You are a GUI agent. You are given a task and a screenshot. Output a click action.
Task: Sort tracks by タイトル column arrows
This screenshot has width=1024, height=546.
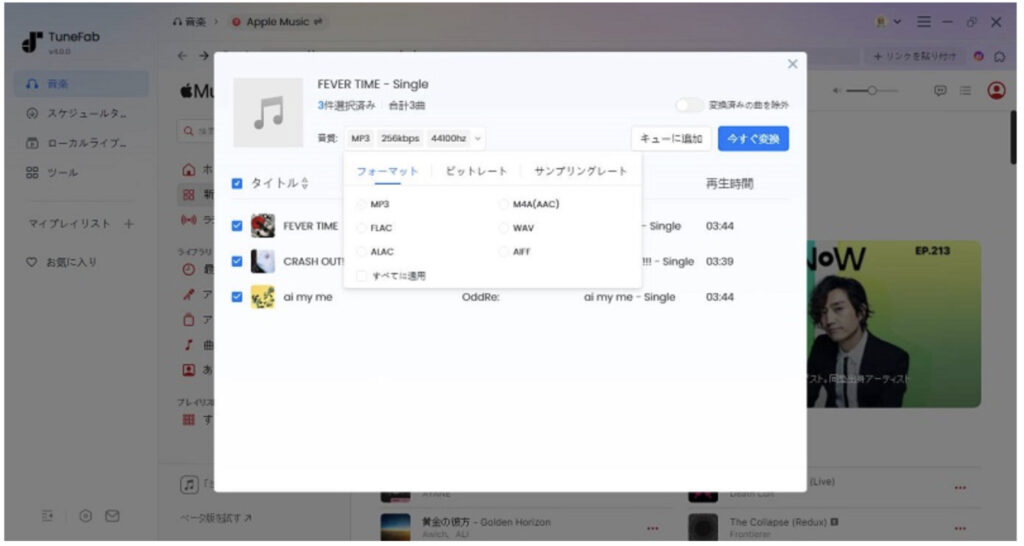305,184
